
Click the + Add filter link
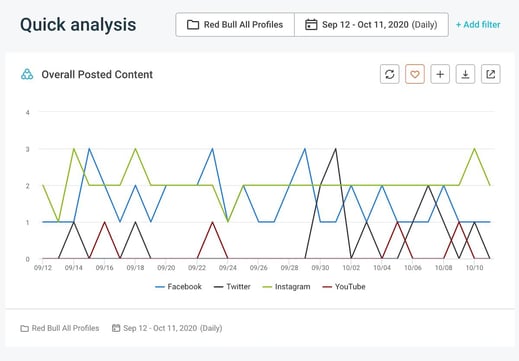pos(478,25)
